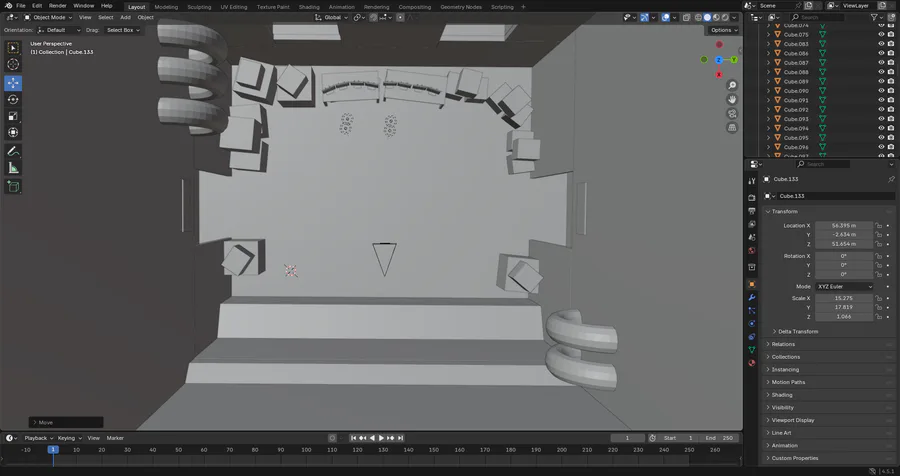The height and width of the screenshot is (476, 900).
Task: Open the viewport Add menu
Action: [125, 18]
